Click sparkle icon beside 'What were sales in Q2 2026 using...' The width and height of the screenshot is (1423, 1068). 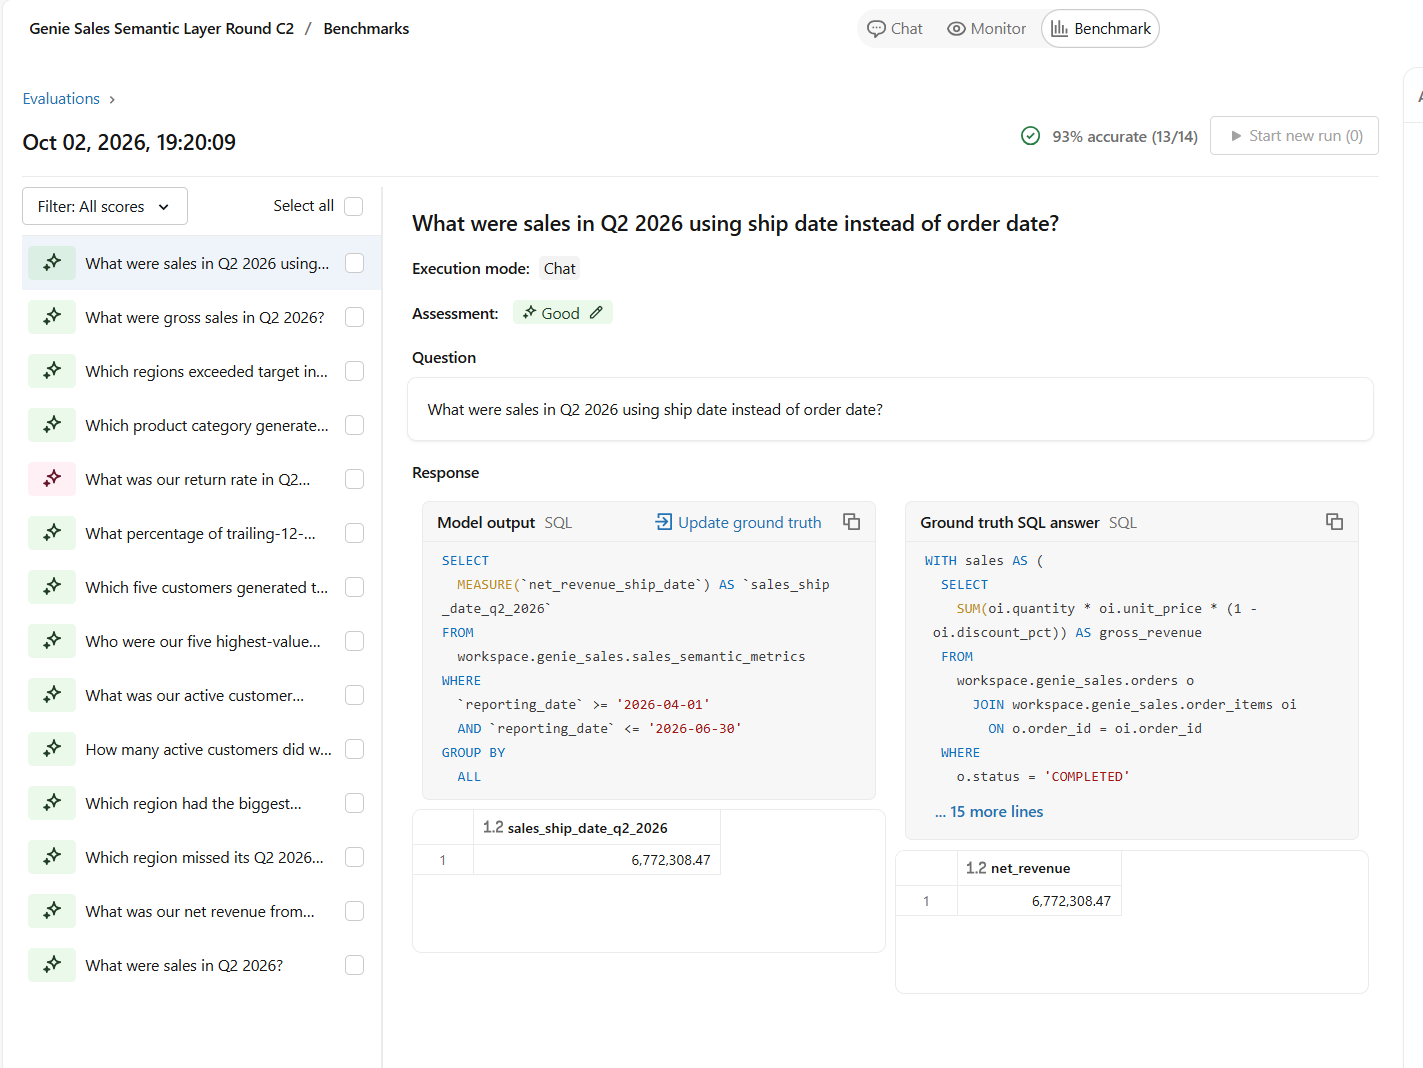[52, 263]
